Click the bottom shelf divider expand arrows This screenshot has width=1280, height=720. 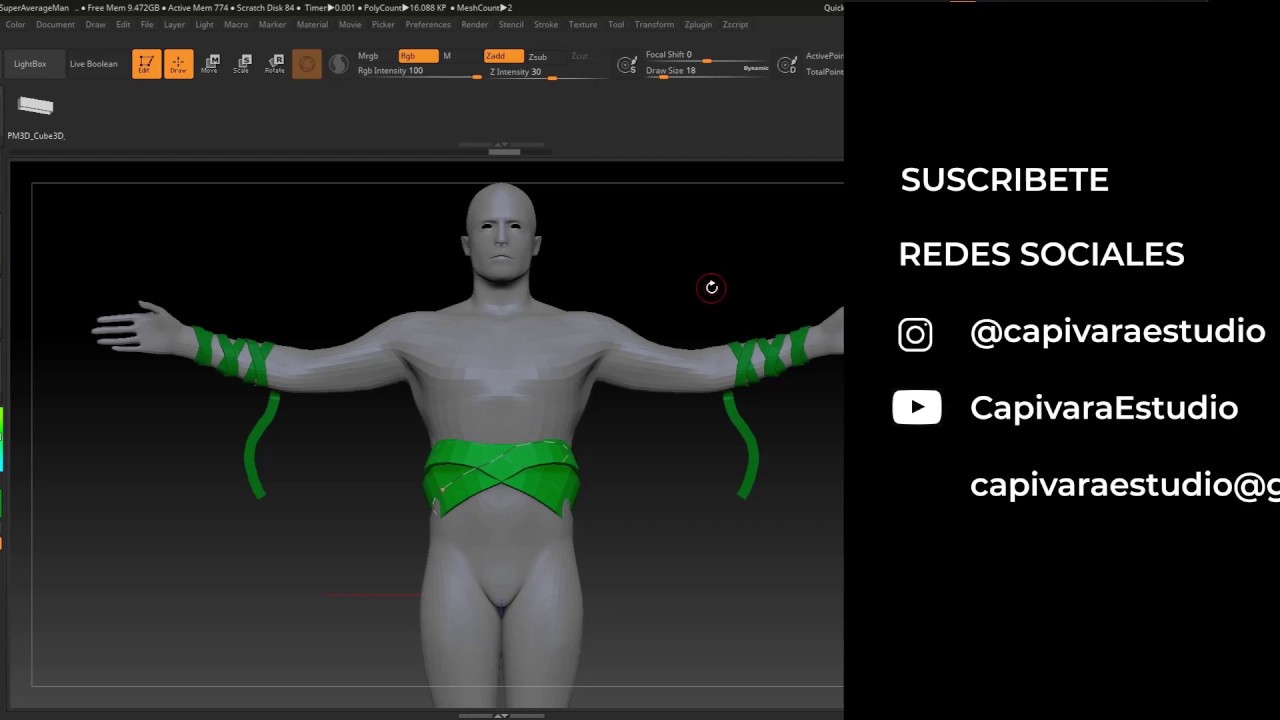click(x=501, y=714)
